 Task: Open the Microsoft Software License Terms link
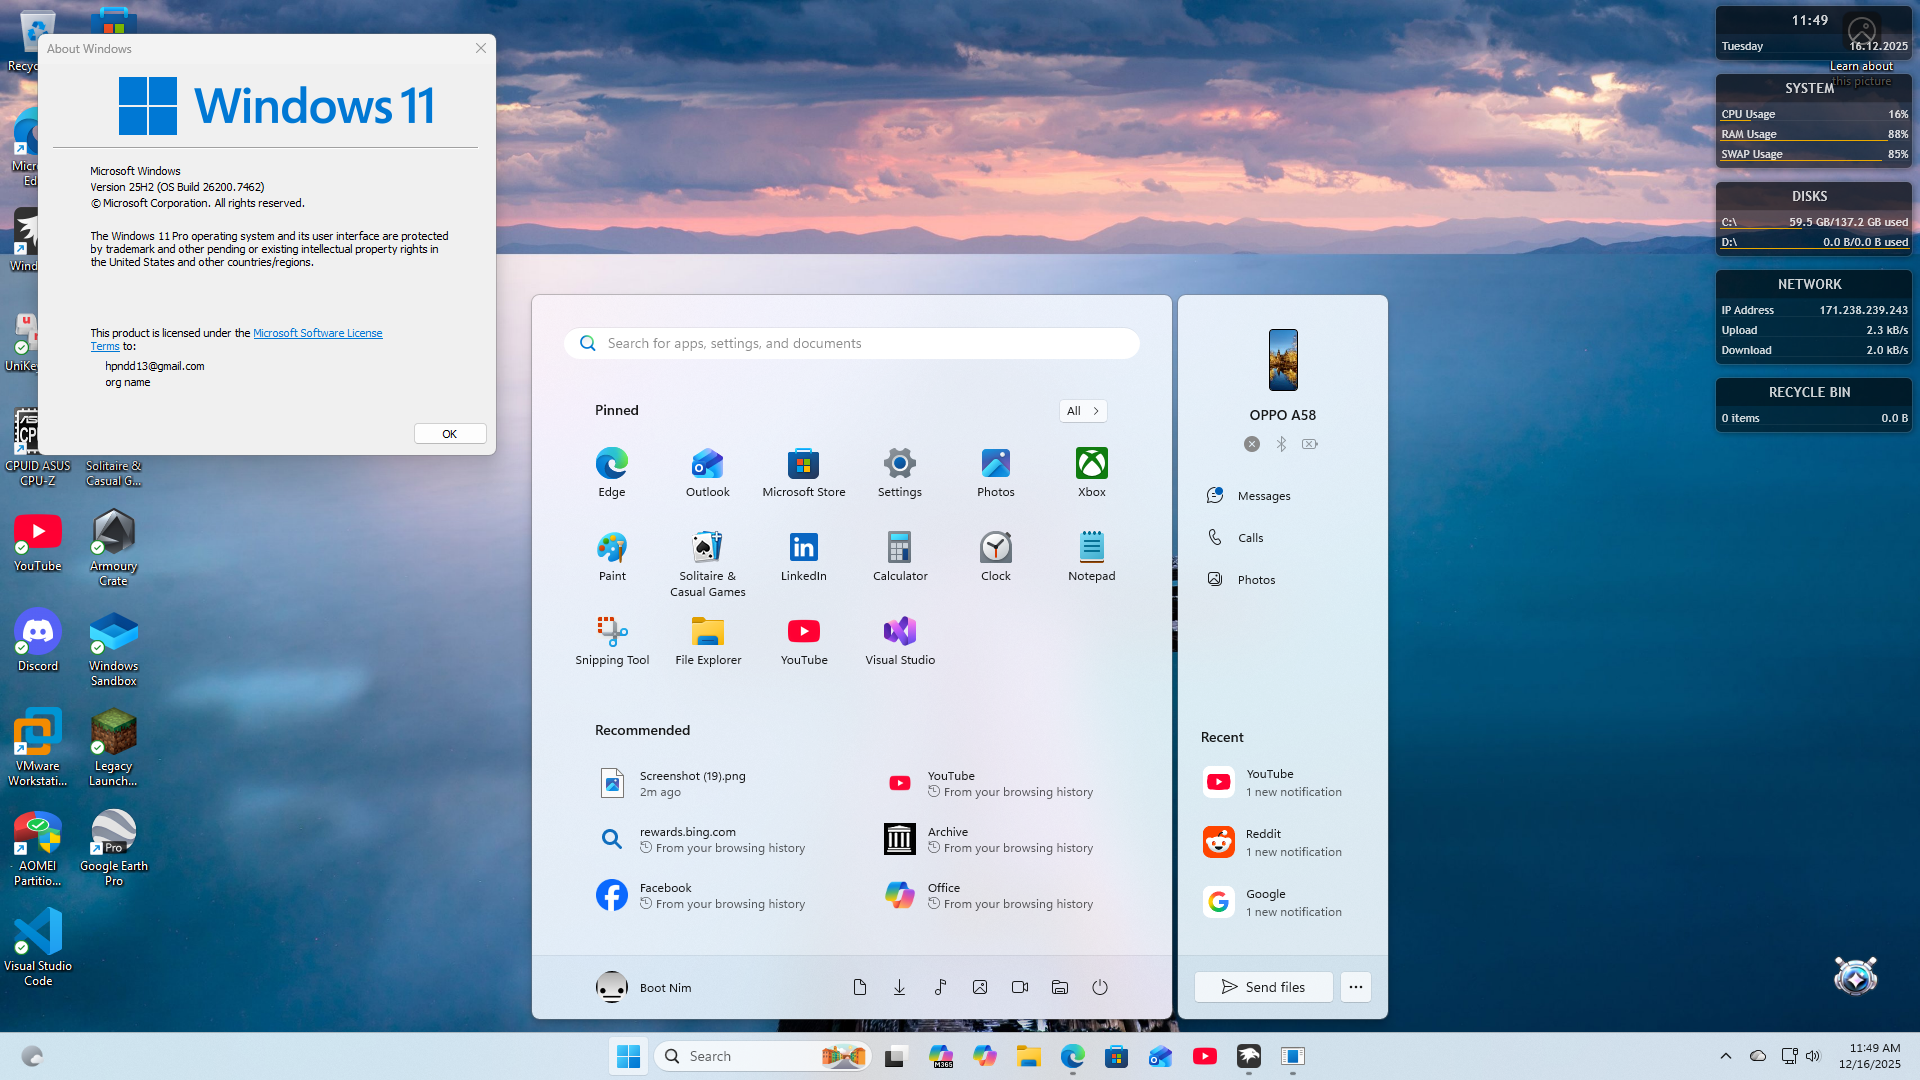pyautogui.click(x=317, y=332)
